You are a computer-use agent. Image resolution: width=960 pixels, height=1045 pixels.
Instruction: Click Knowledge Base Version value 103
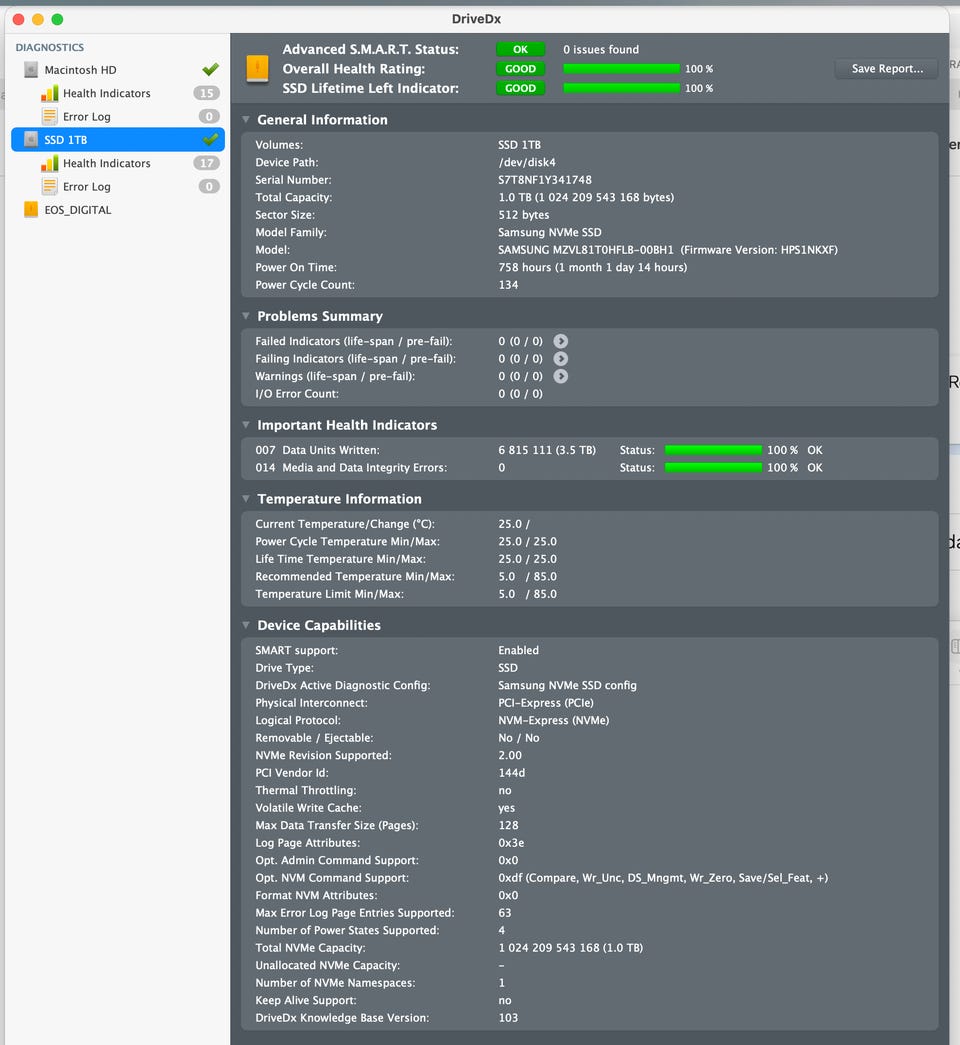(508, 1018)
